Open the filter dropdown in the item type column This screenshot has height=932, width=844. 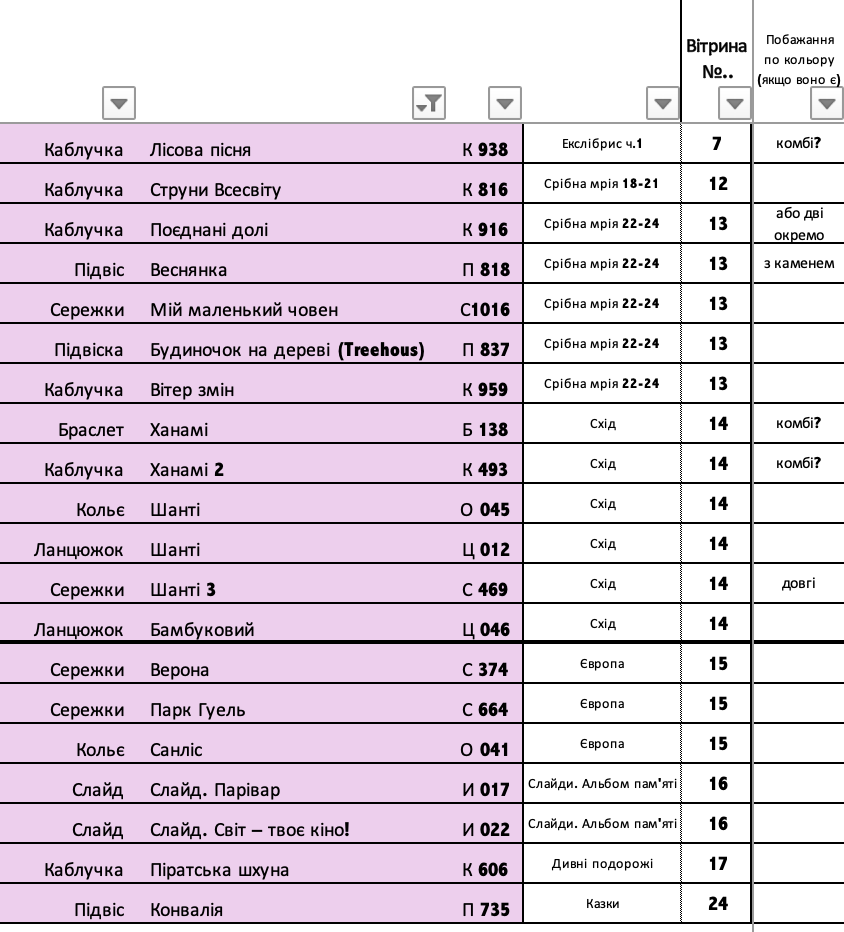[x=119, y=103]
